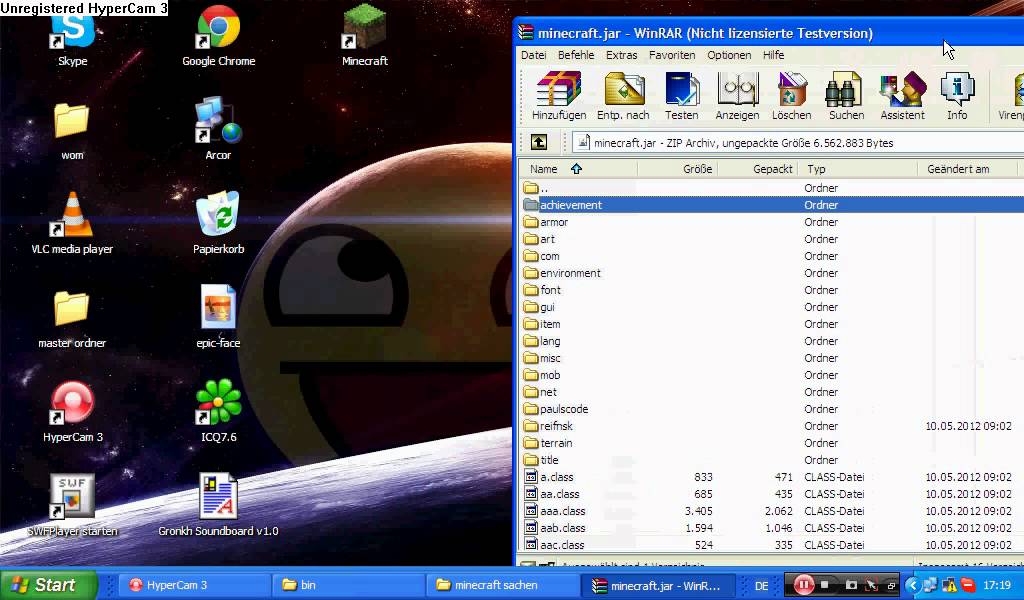Select the com folder row

pyautogui.click(x=772, y=256)
